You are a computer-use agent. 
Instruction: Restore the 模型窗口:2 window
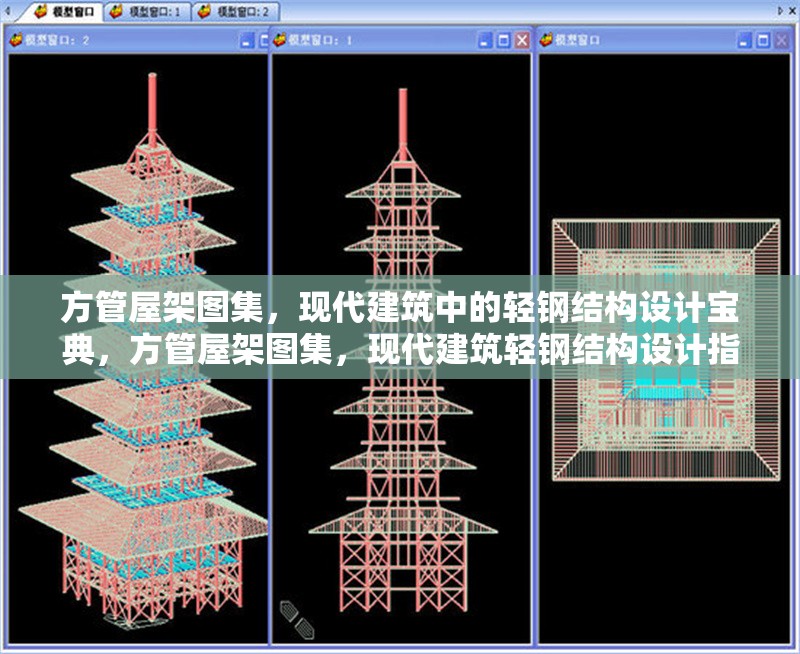pos(265,40)
